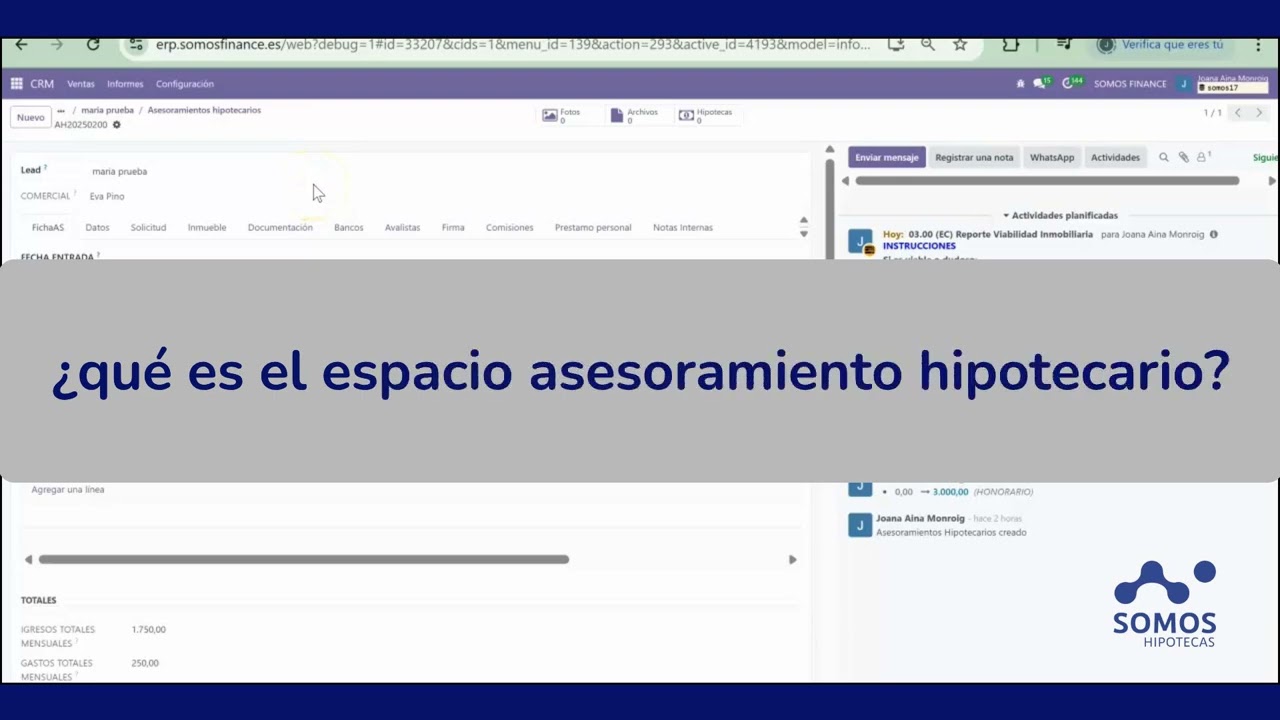Click the tabs scroll up arrow
The image size is (1280, 720).
tap(803, 220)
